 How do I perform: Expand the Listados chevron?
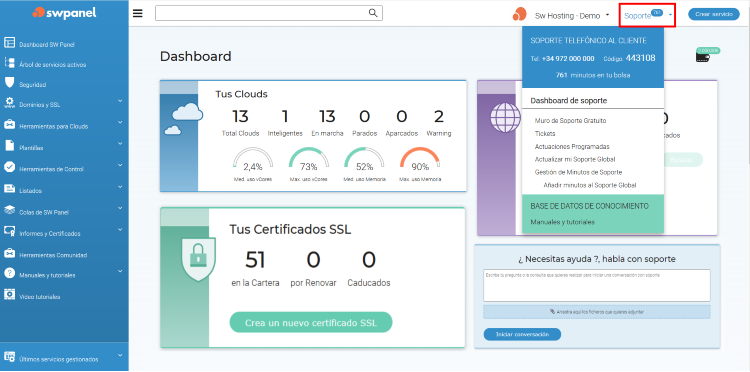point(120,187)
